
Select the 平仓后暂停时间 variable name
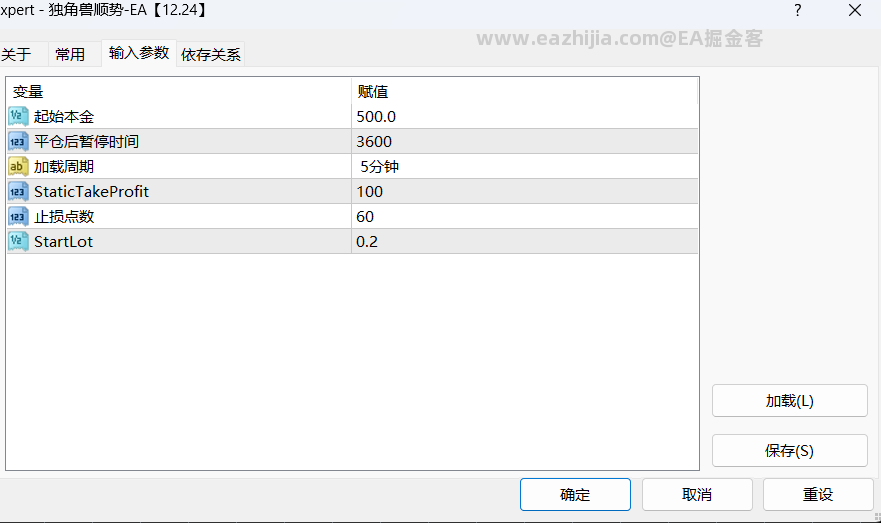(87, 142)
